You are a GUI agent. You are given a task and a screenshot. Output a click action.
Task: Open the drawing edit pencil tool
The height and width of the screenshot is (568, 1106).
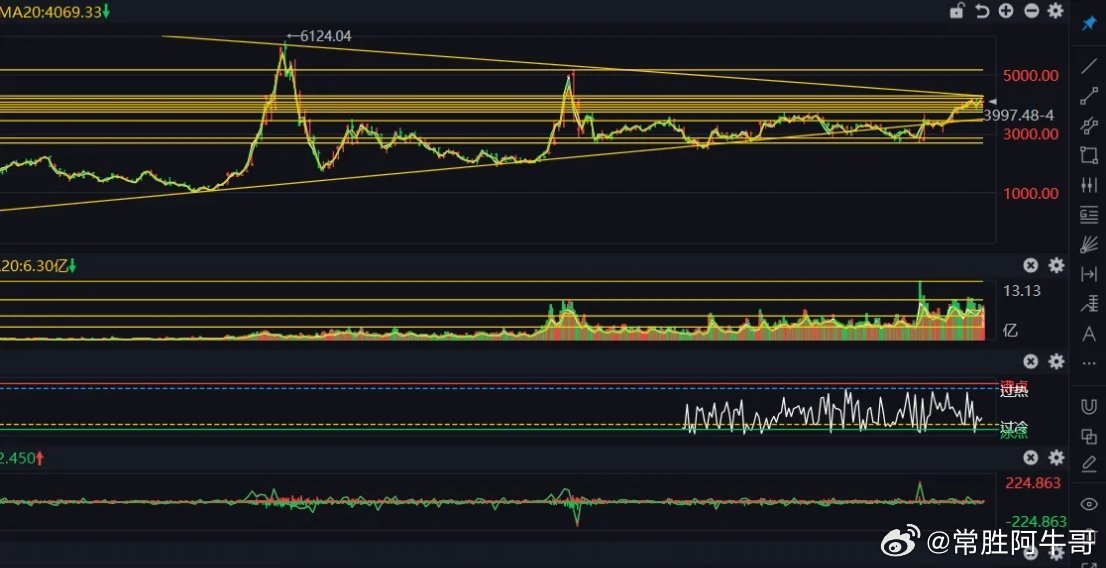1089,464
